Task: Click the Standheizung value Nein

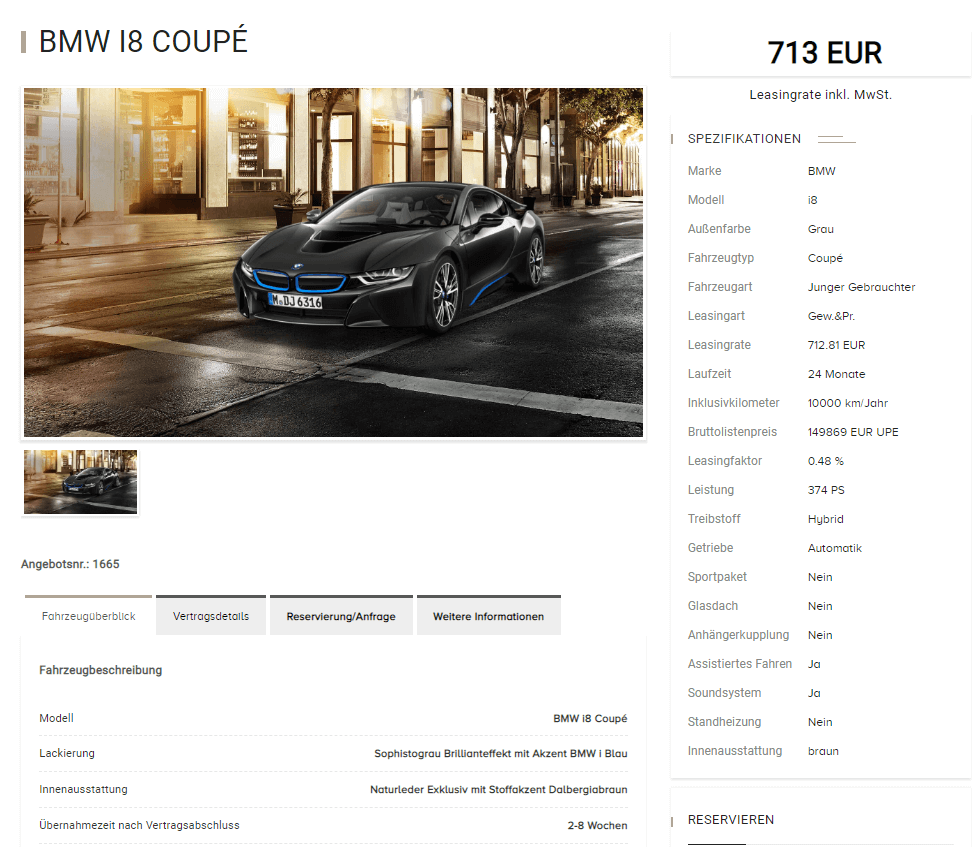Action: click(x=820, y=722)
